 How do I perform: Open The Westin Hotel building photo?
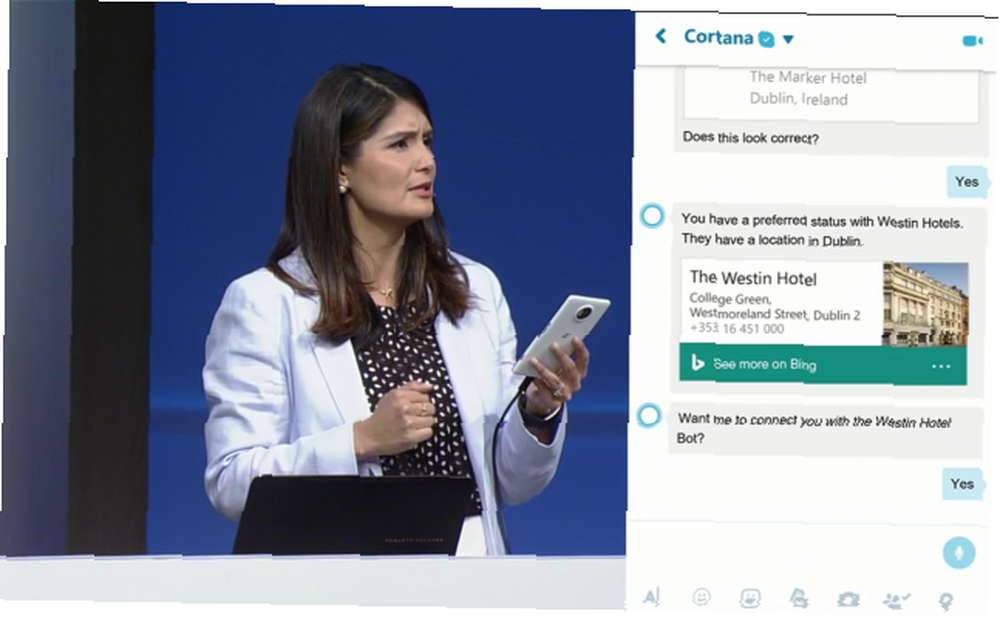pos(925,305)
